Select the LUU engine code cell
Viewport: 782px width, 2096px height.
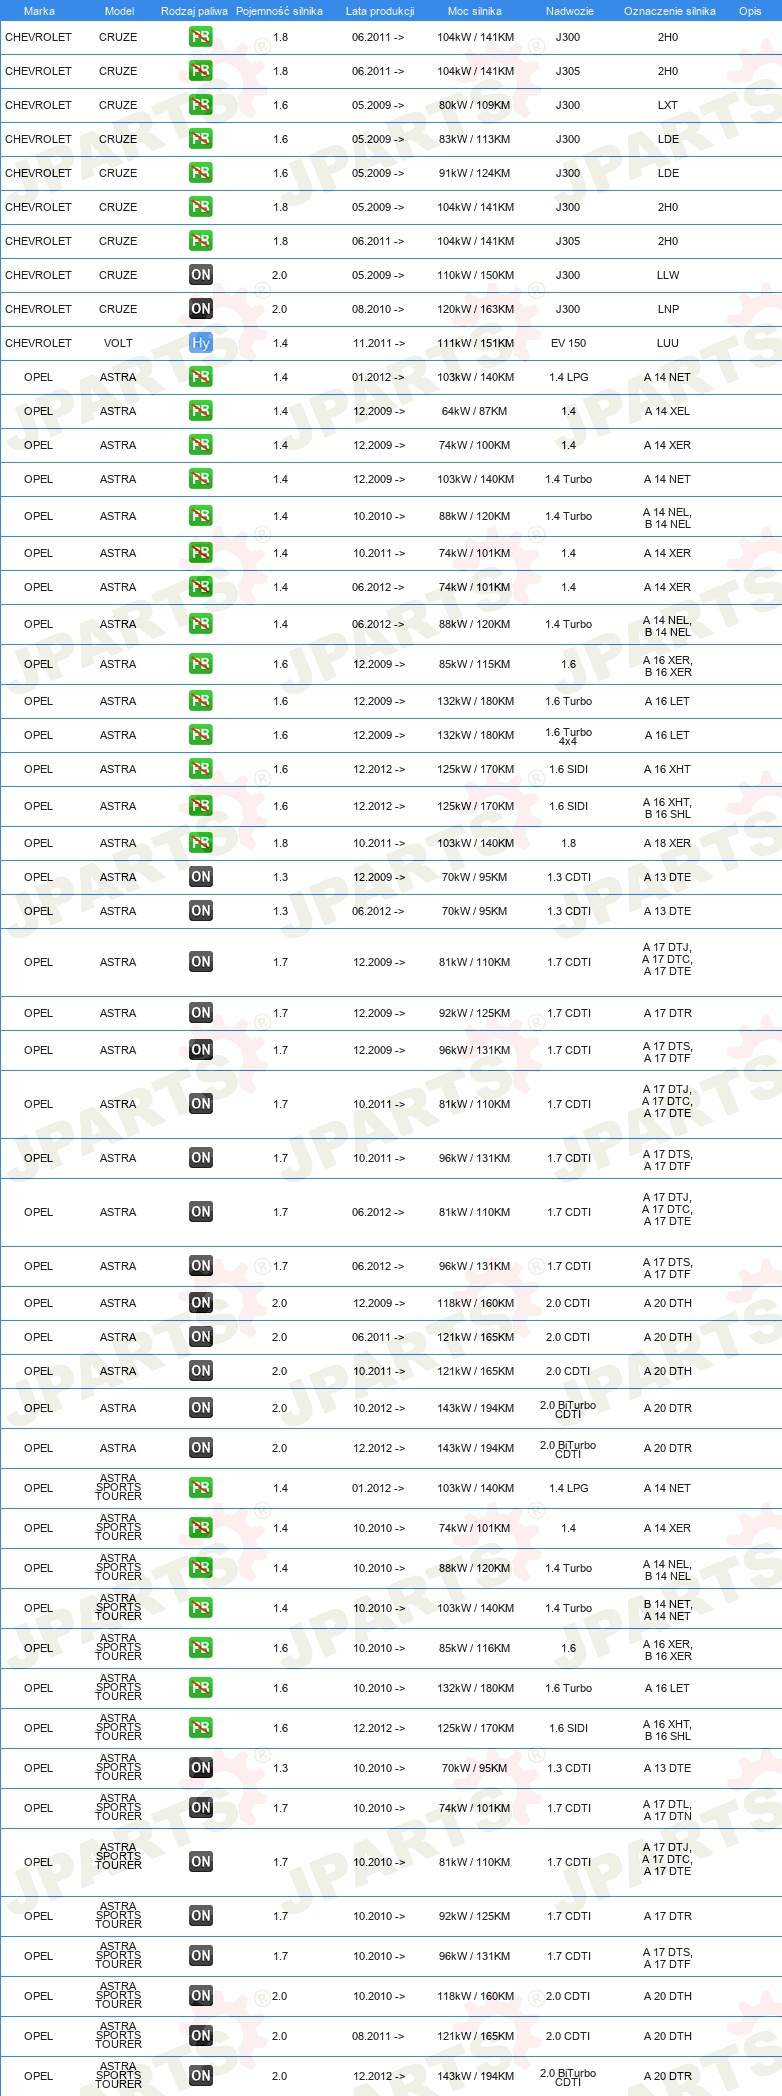668,343
